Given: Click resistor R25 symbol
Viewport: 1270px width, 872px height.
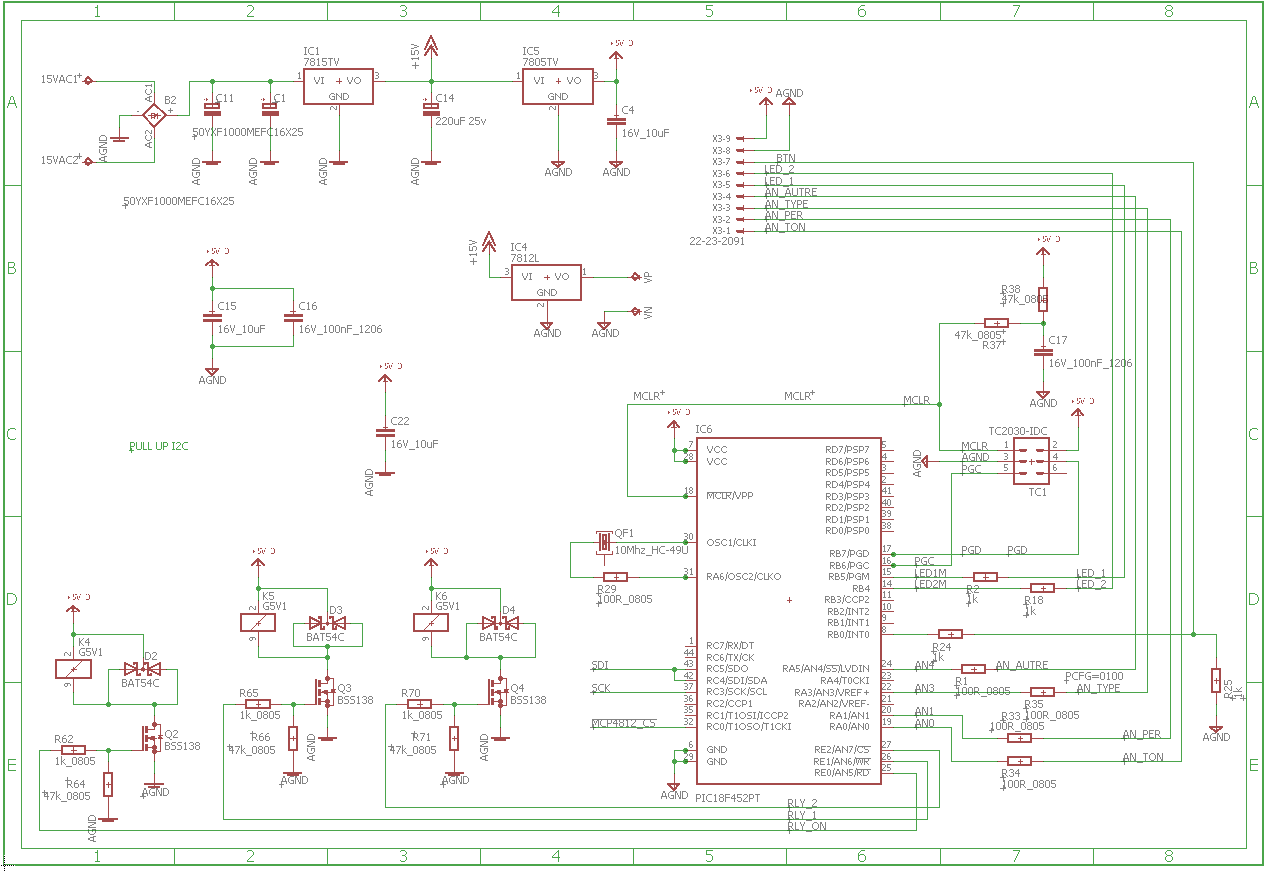Looking at the screenshot, I should (1216, 681).
